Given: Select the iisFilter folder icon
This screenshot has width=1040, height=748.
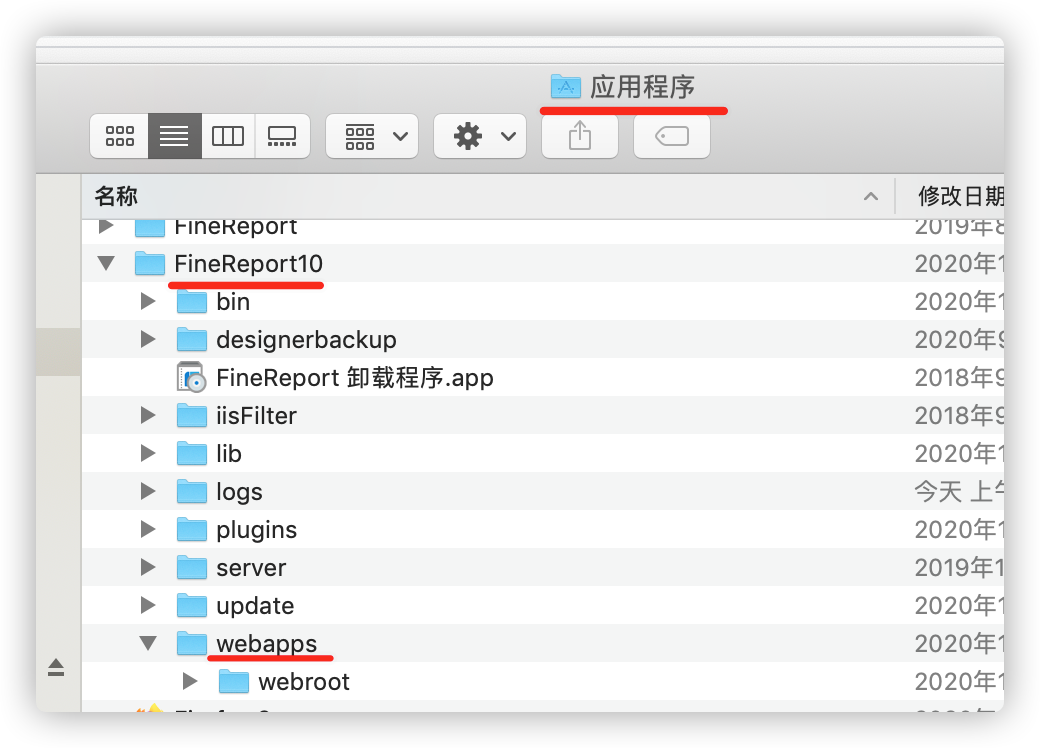Looking at the screenshot, I should coord(192,416).
